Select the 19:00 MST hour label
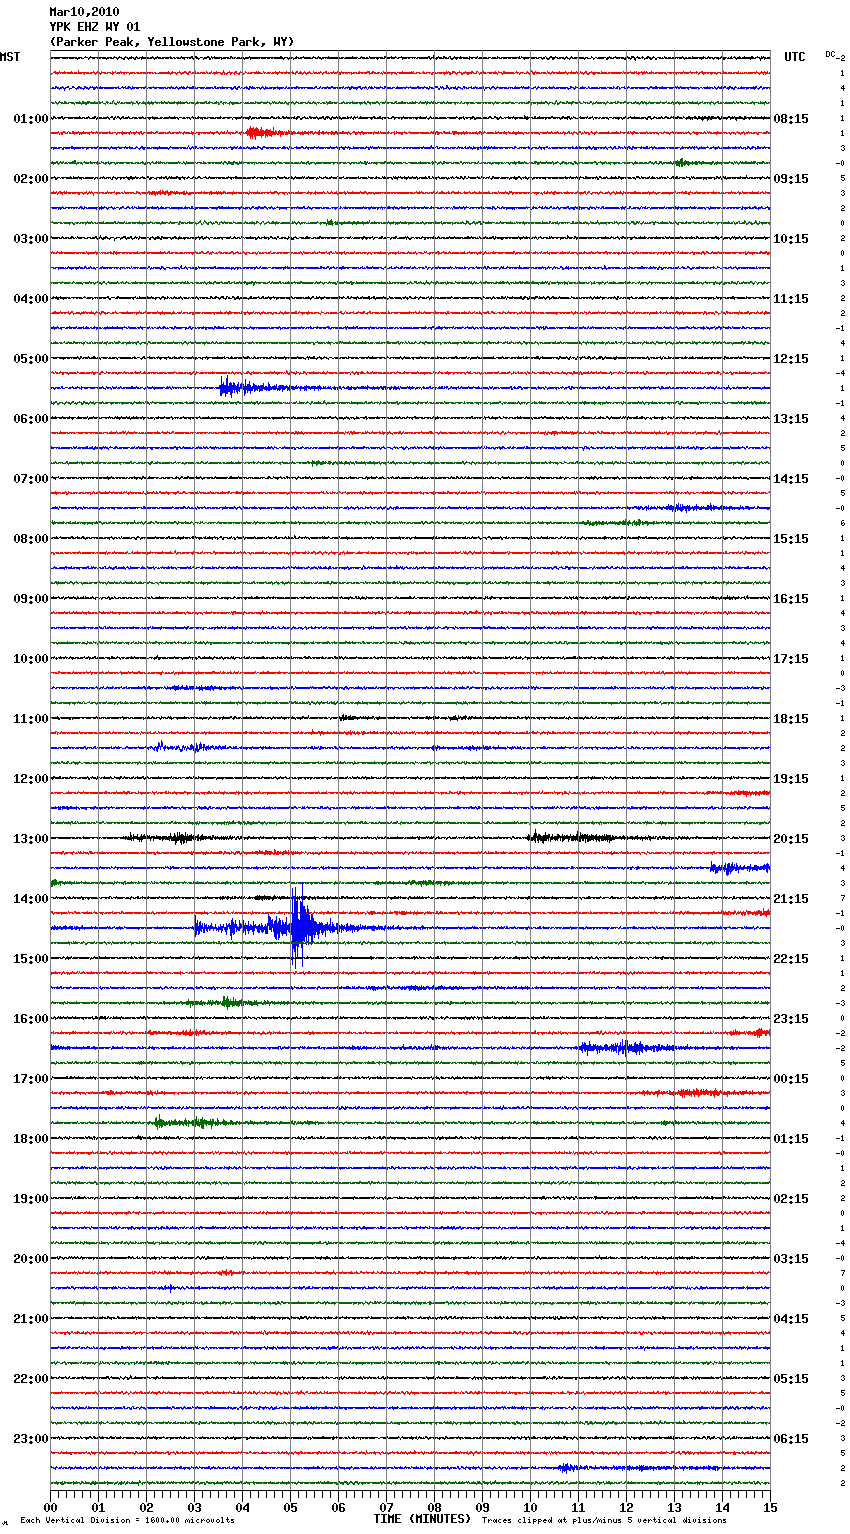Viewport: 850px width, 1534px height. pos(30,1199)
